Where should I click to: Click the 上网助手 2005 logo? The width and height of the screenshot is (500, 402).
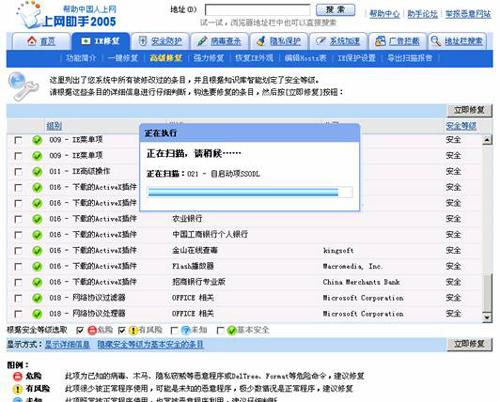(x=67, y=15)
